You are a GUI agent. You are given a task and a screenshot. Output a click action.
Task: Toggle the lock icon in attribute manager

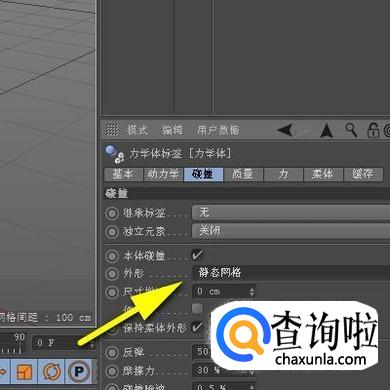373,130
